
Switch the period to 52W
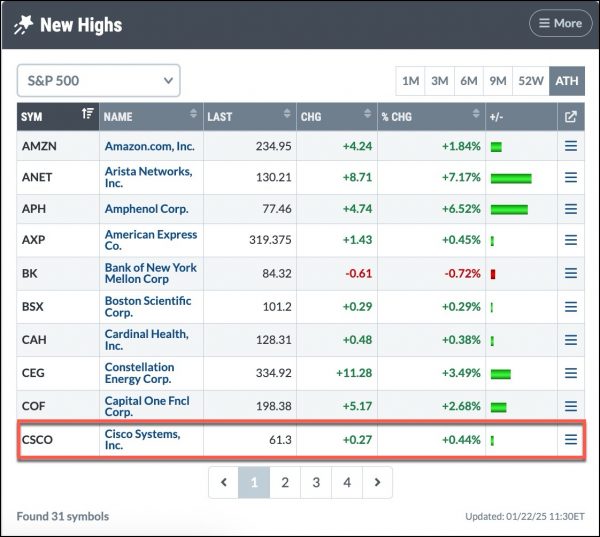click(531, 81)
